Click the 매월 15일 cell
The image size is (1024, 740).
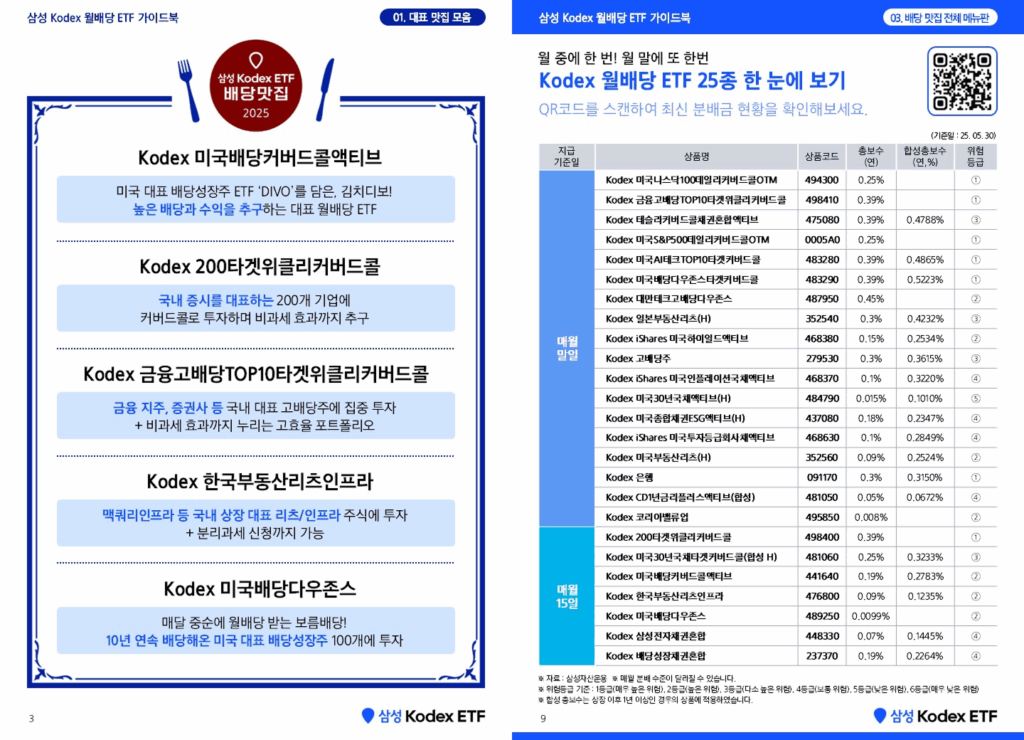pos(567,596)
